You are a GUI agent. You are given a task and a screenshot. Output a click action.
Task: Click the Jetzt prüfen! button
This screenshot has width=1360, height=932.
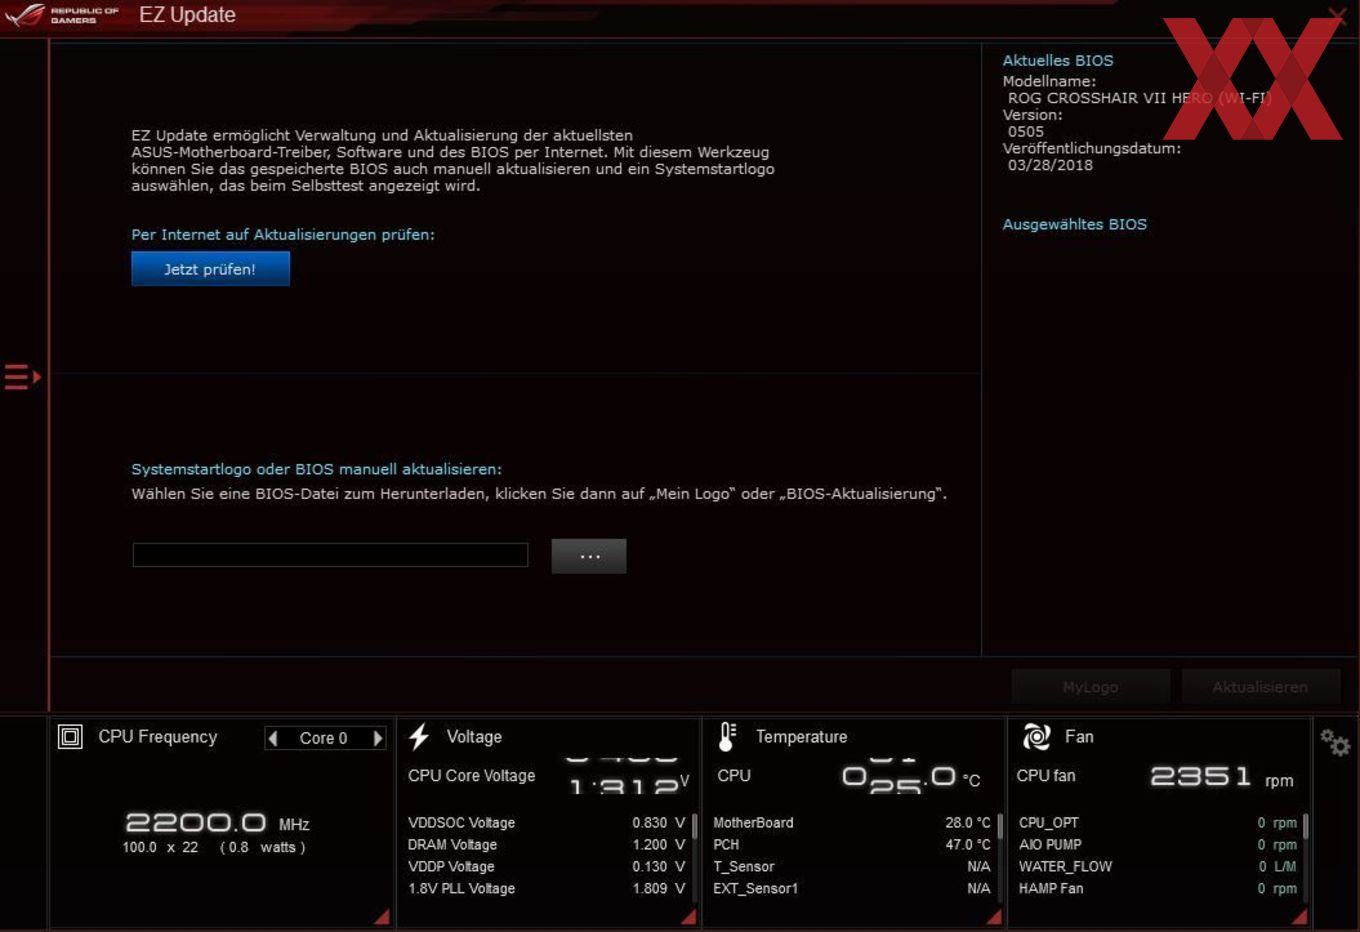(x=210, y=269)
